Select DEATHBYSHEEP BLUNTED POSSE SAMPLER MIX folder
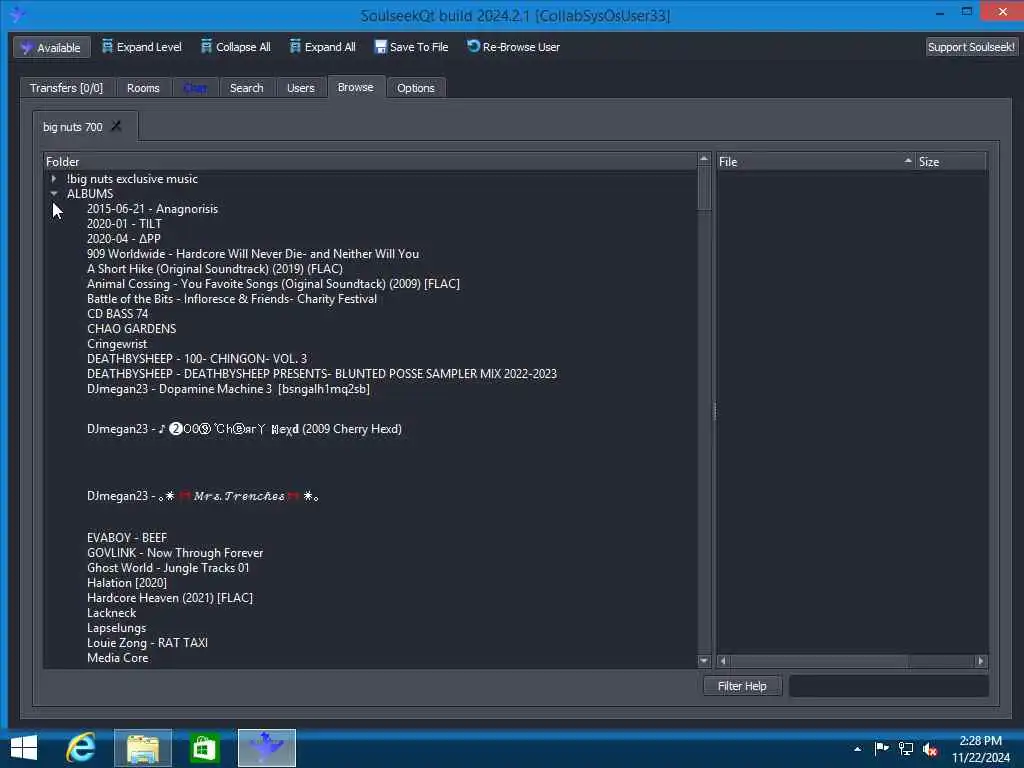The image size is (1024, 768). coord(322,374)
